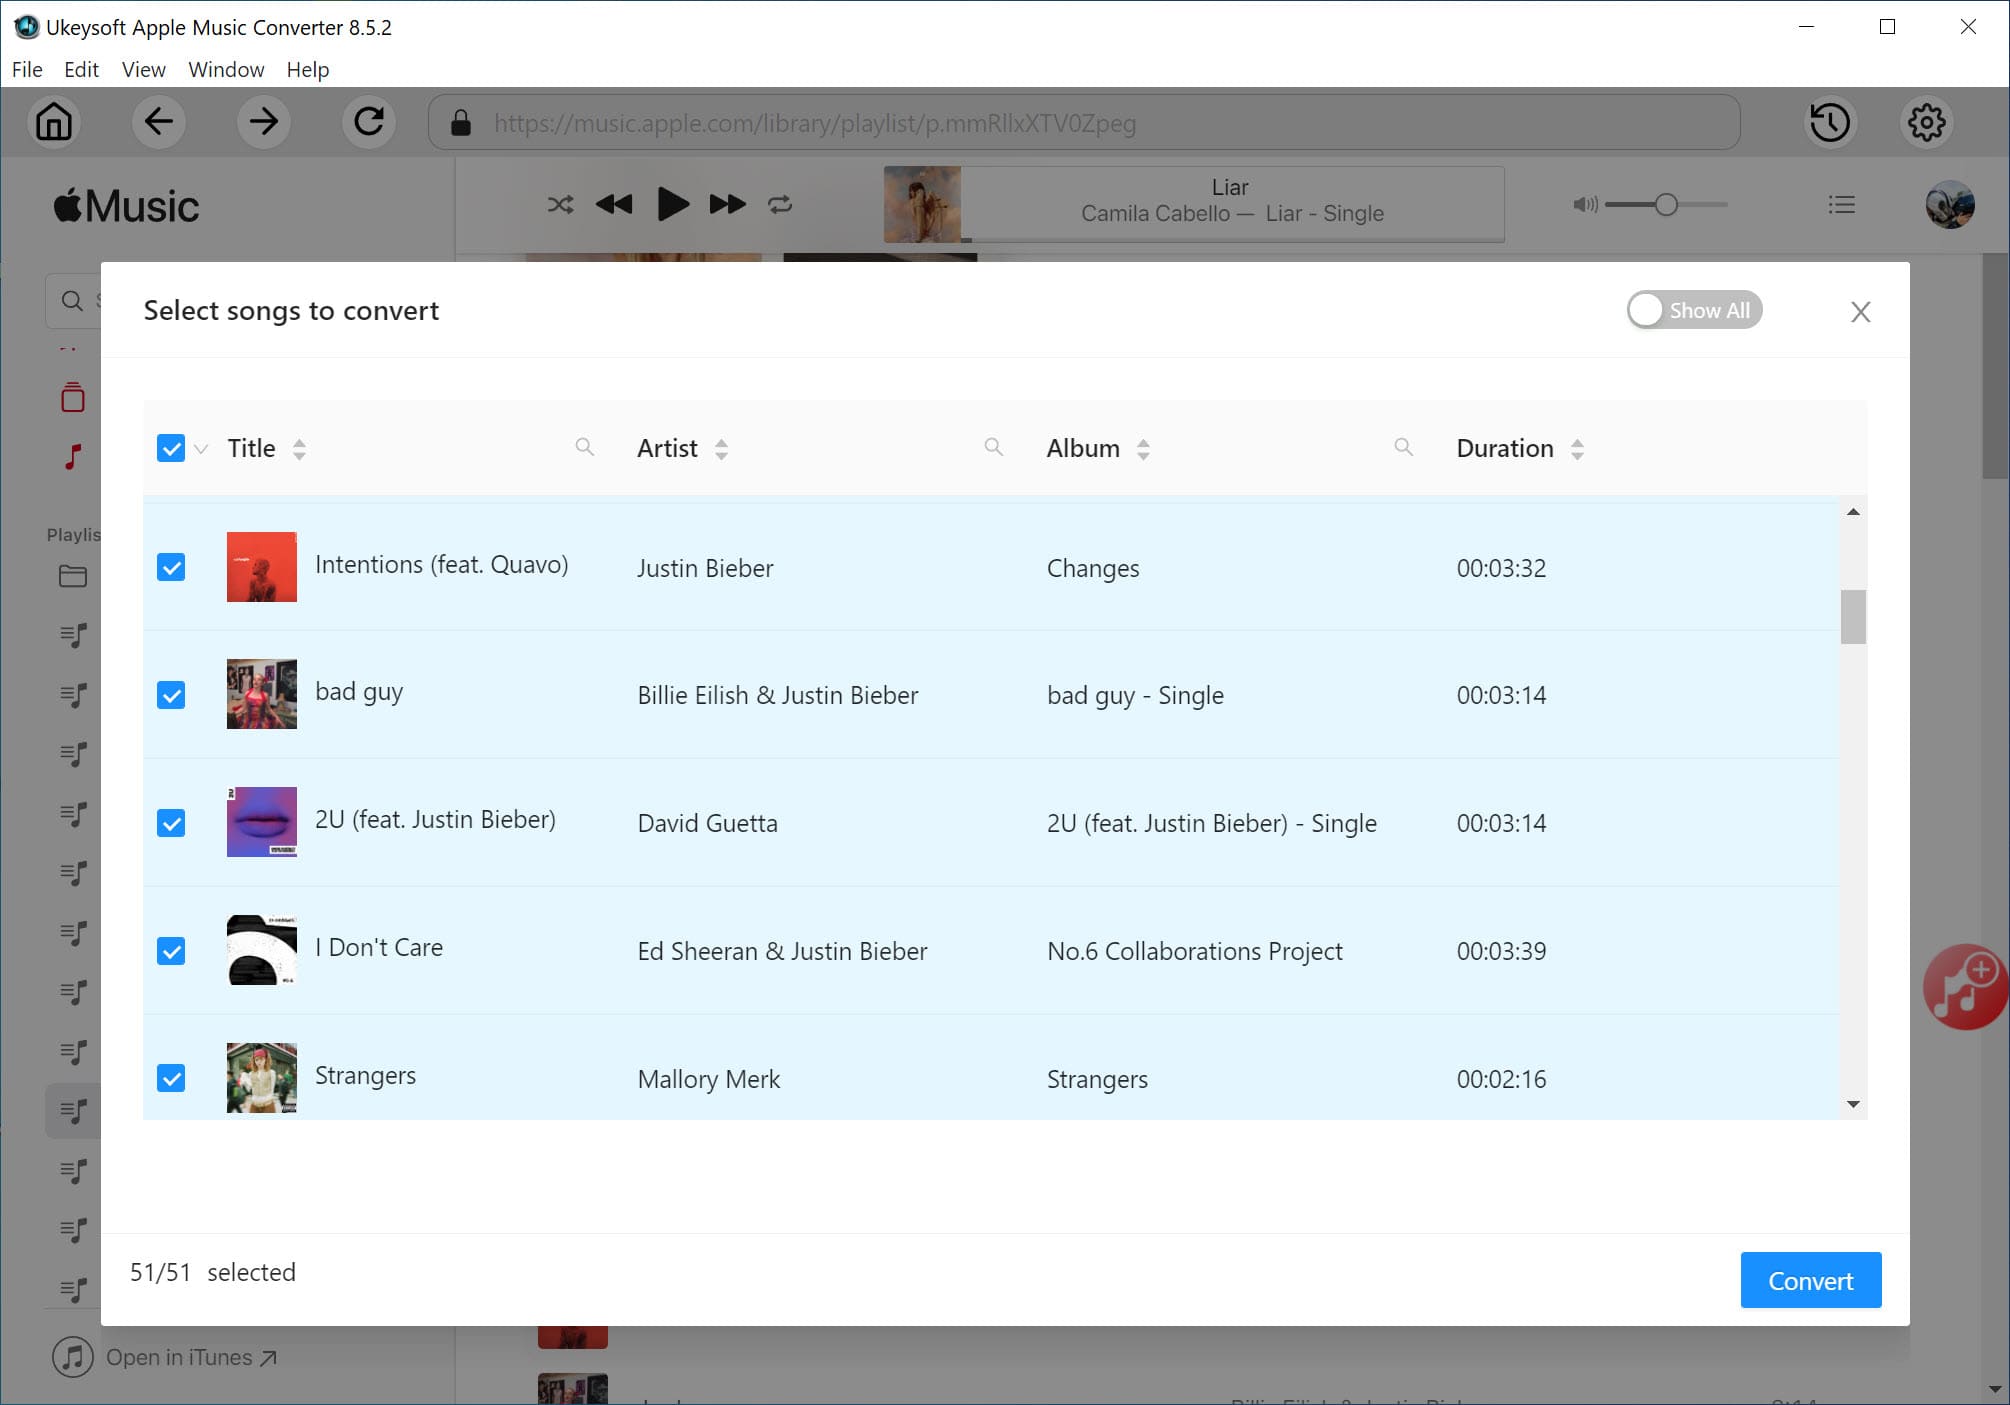
Task: Sort the list by Artist arrows
Action: (x=721, y=449)
